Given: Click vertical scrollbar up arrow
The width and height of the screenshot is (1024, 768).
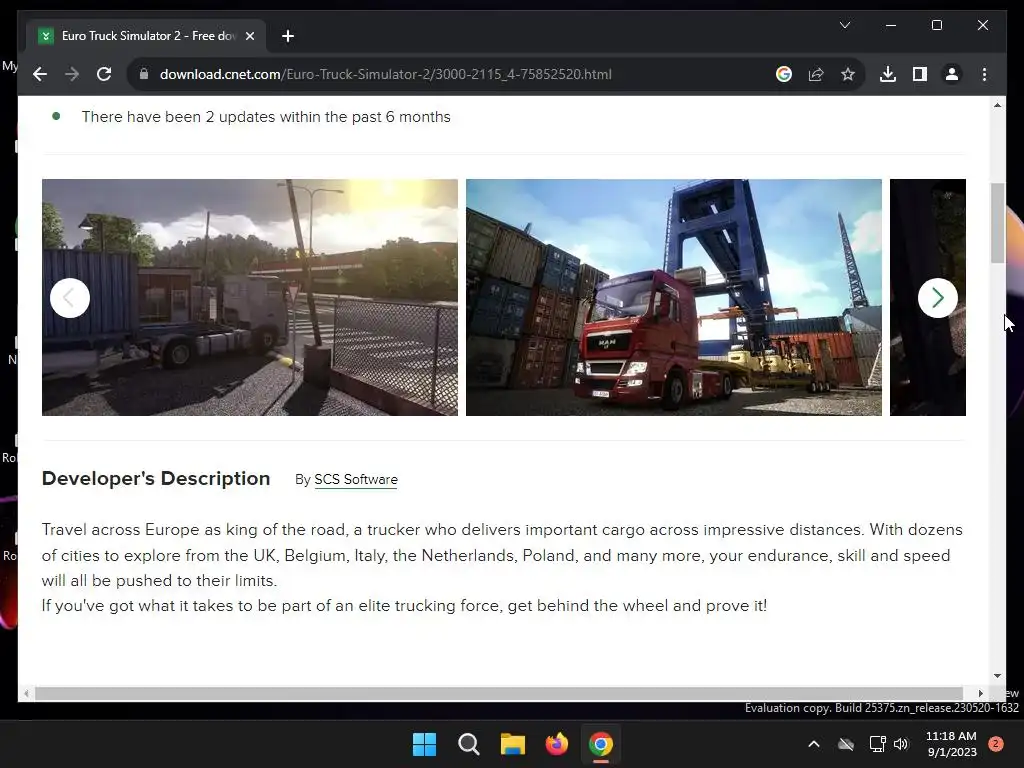Looking at the screenshot, I should [x=997, y=105].
